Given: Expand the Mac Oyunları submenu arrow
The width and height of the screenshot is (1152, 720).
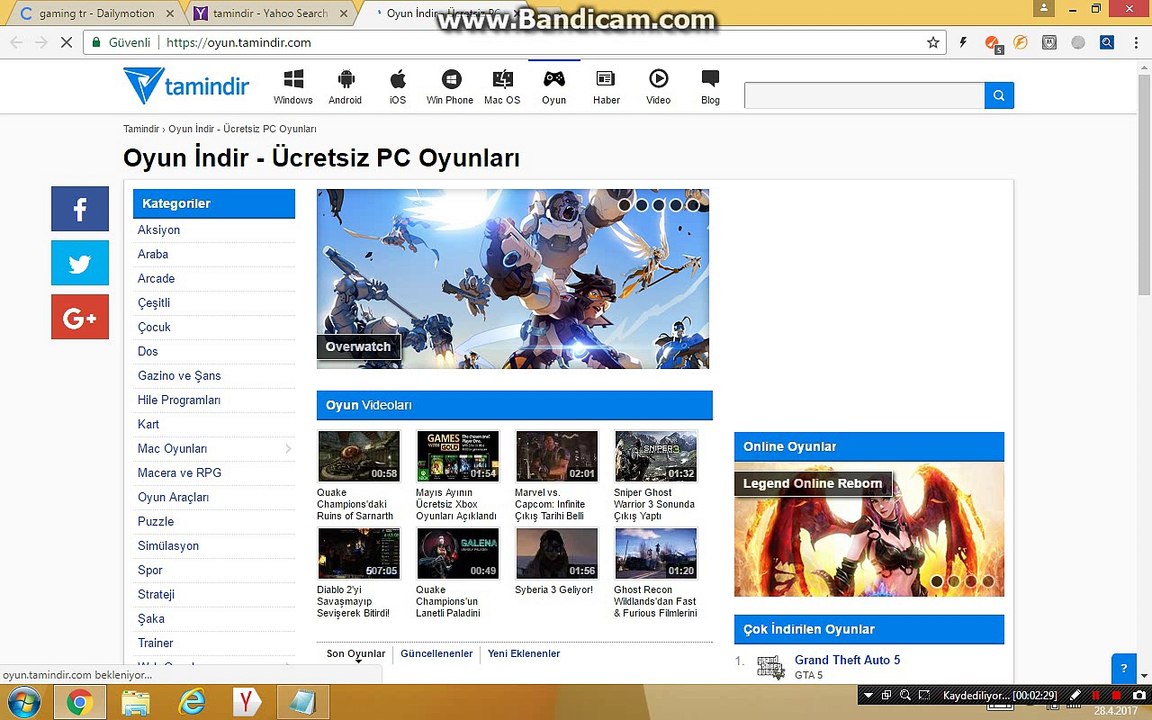Looking at the screenshot, I should coord(288,449).
